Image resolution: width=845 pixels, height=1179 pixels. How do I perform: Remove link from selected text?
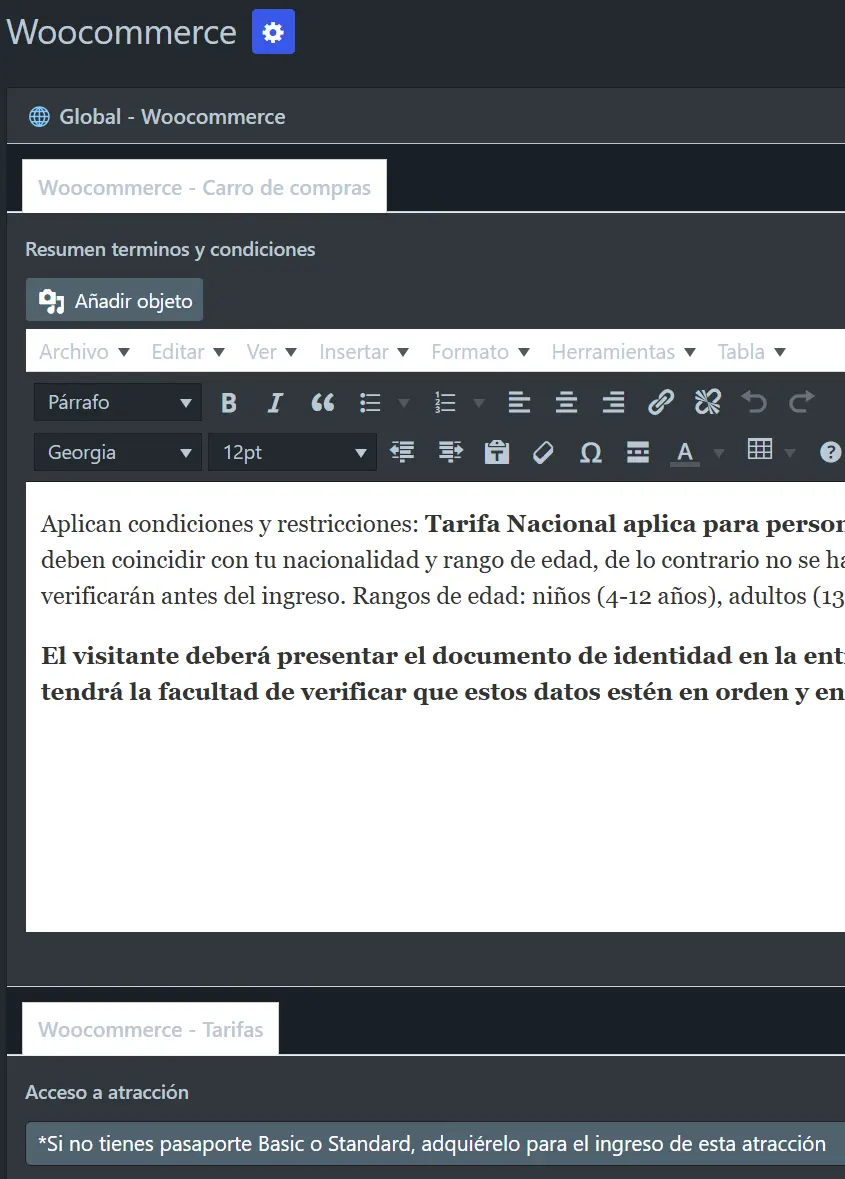coord(707,403)
